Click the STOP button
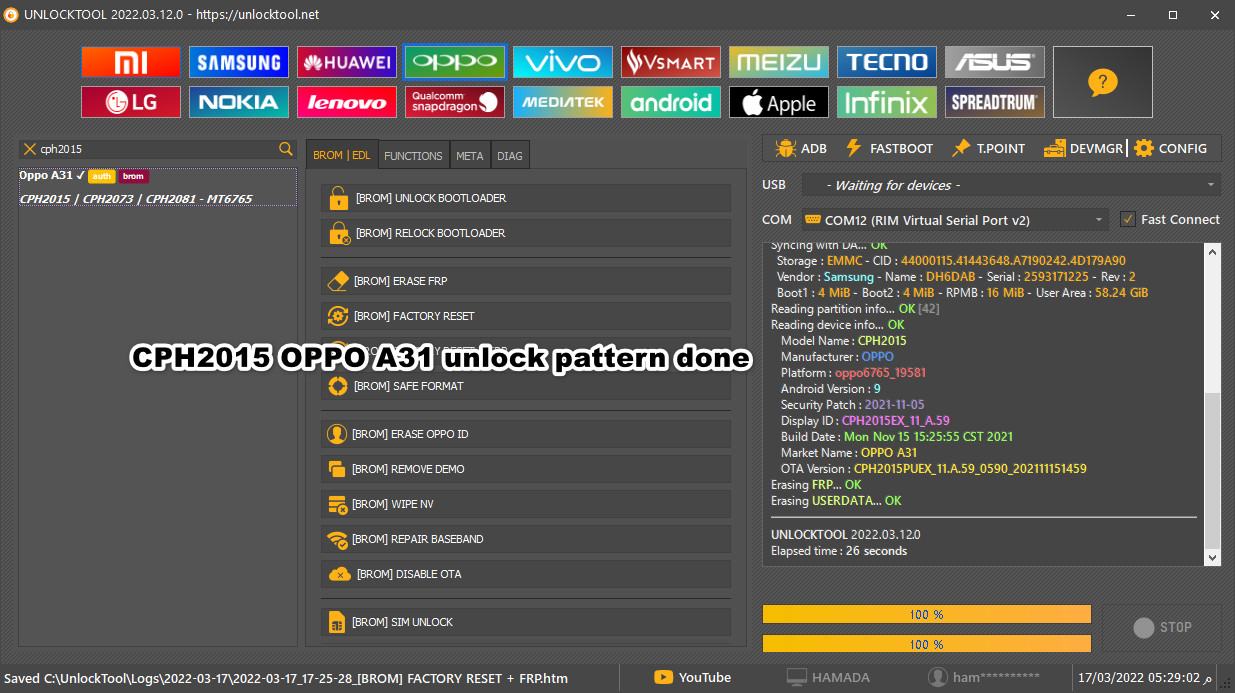Screen dimensions: 1235x693 coord(1162,628)
